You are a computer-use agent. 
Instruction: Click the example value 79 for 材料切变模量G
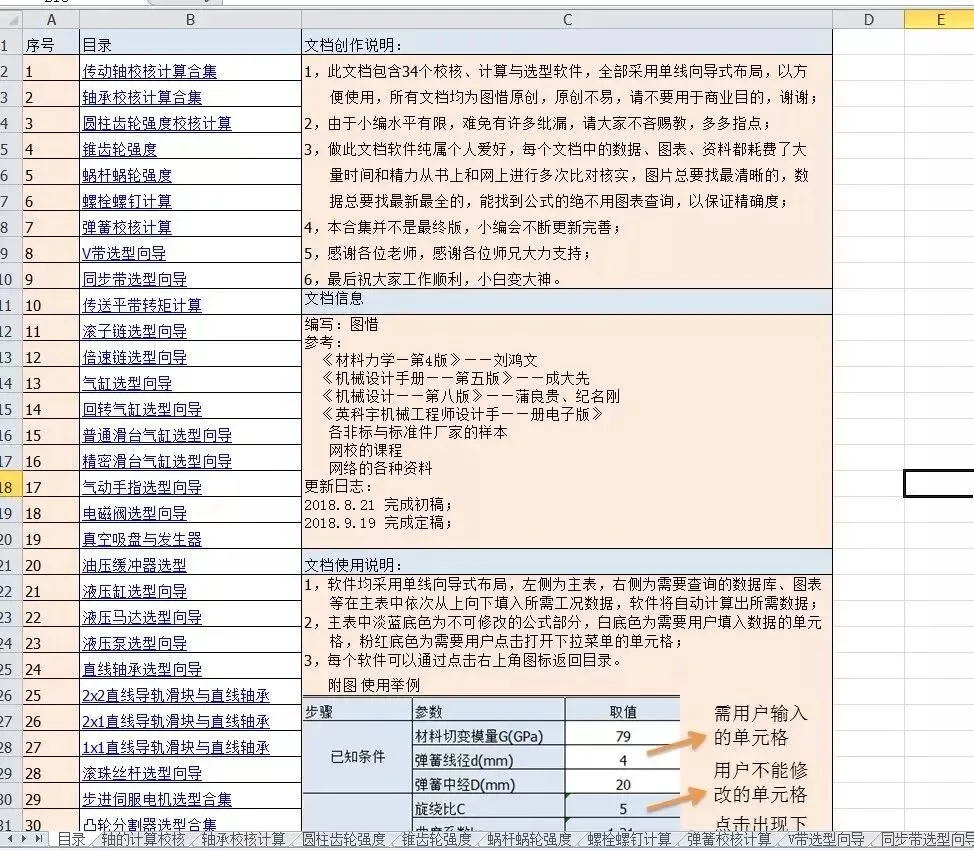tap(623, 736)
